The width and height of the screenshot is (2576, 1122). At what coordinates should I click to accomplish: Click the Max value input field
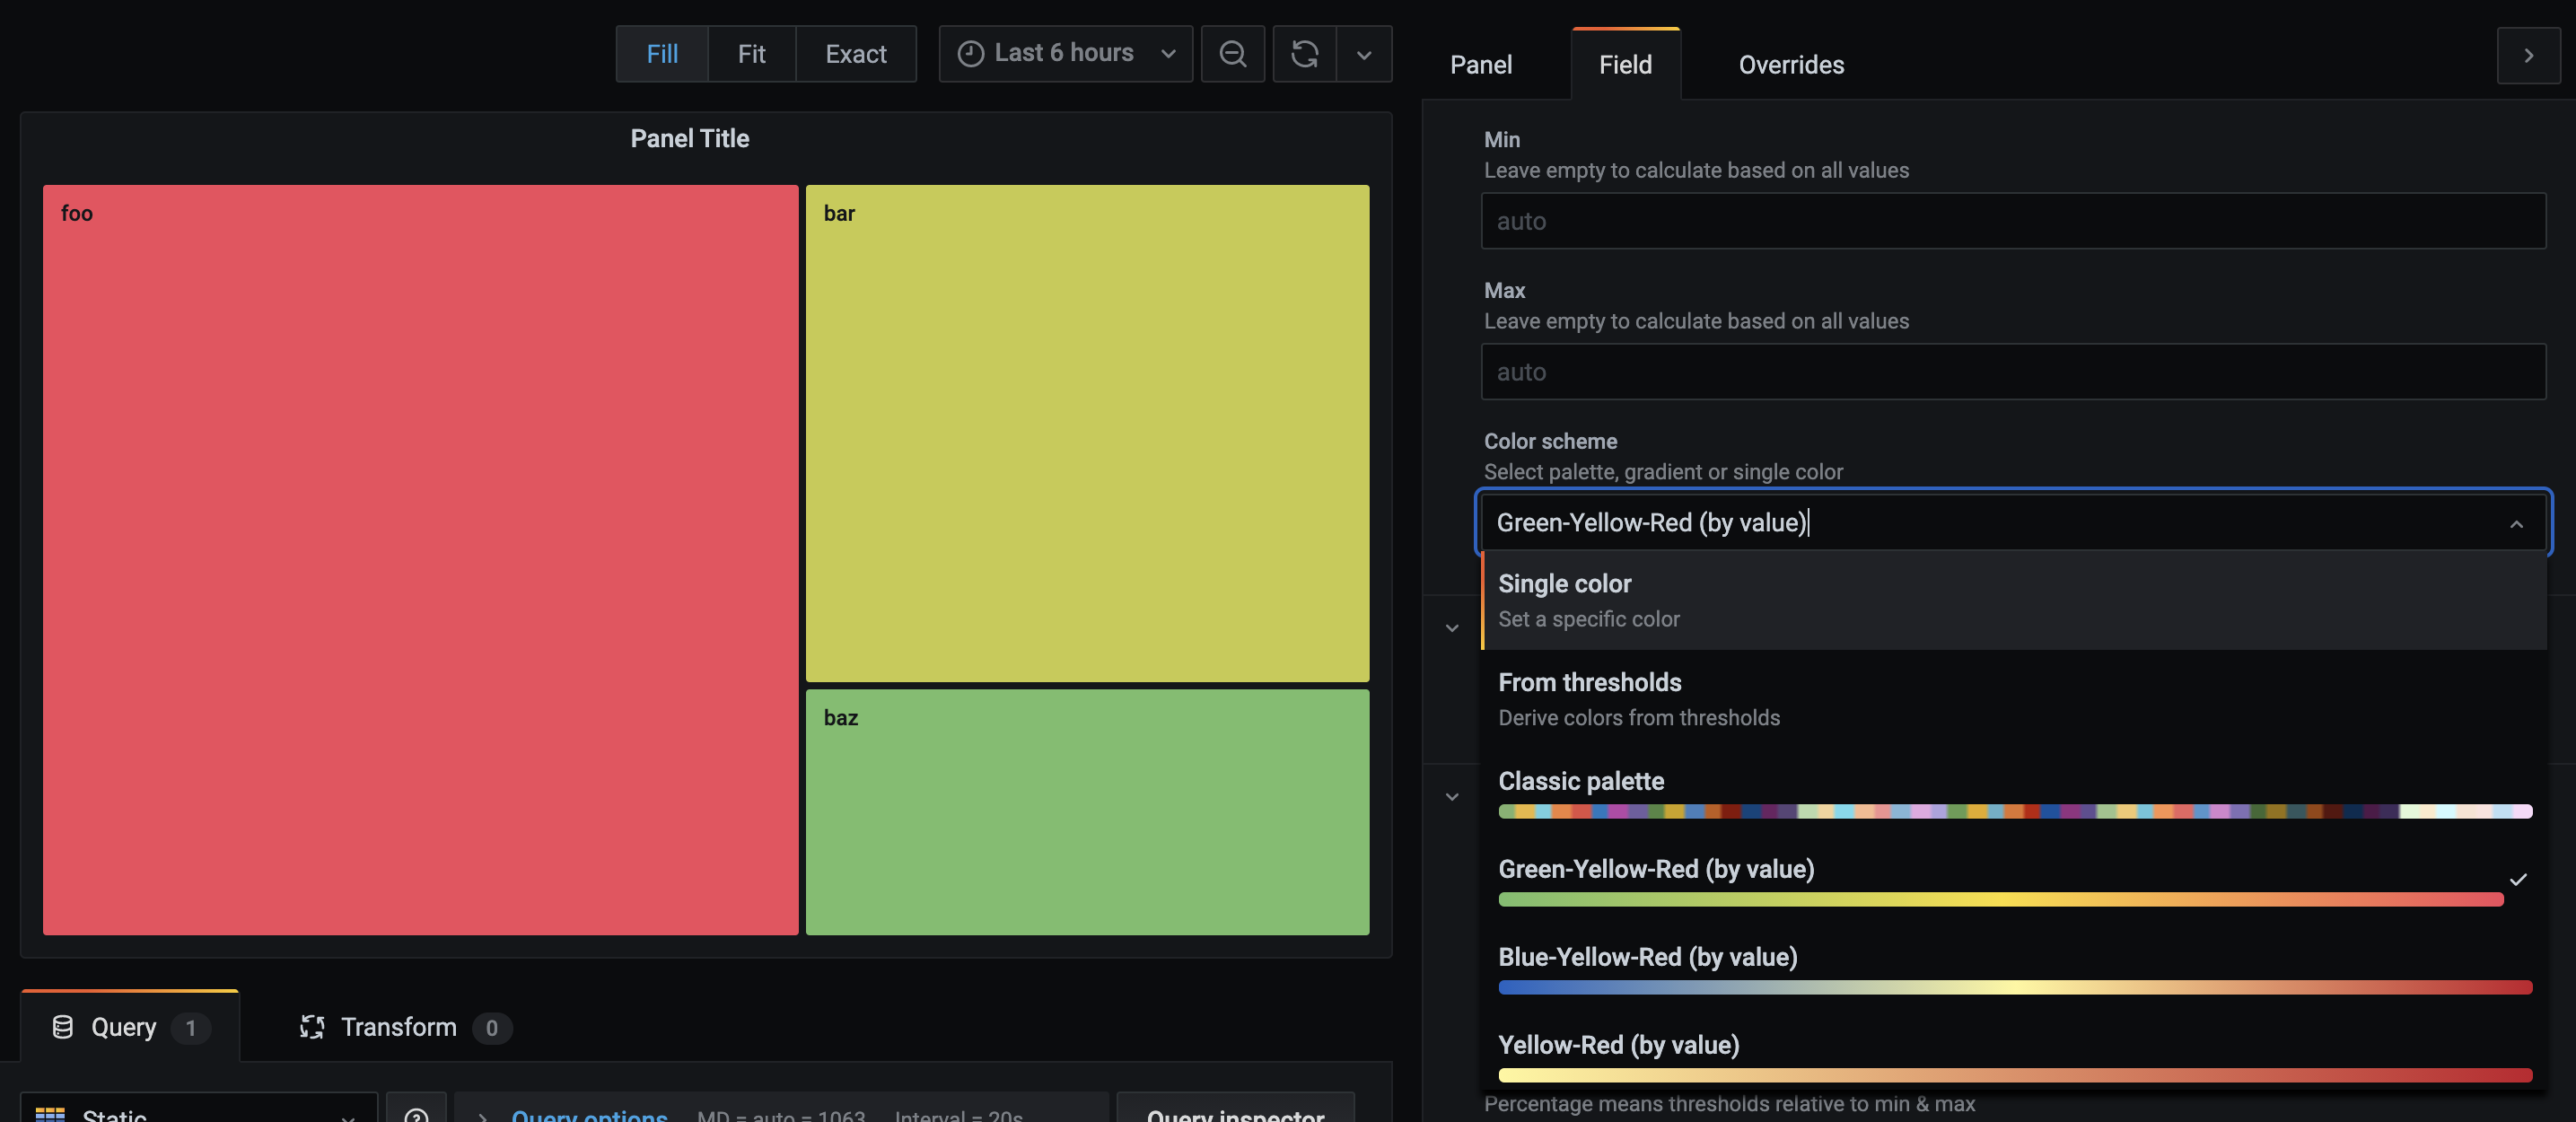(2012, 371)
